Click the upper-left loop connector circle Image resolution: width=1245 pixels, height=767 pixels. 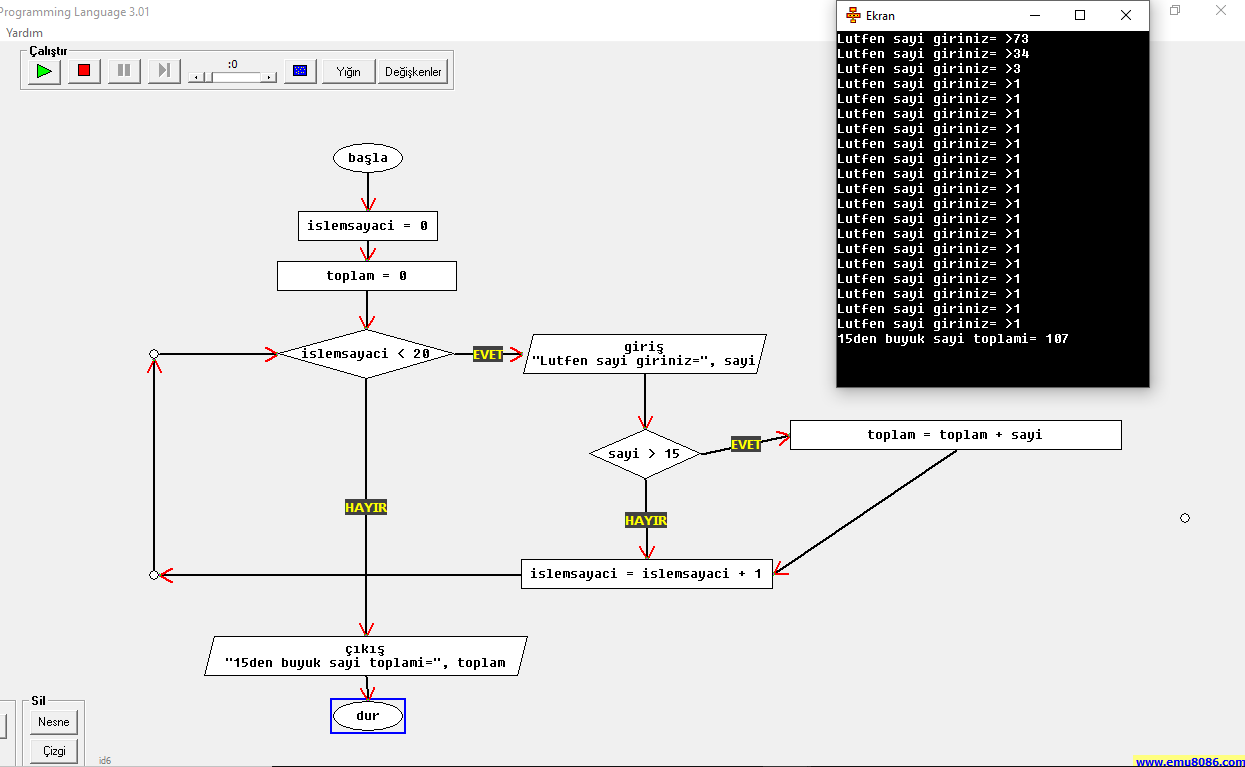(x=153, y=354)
